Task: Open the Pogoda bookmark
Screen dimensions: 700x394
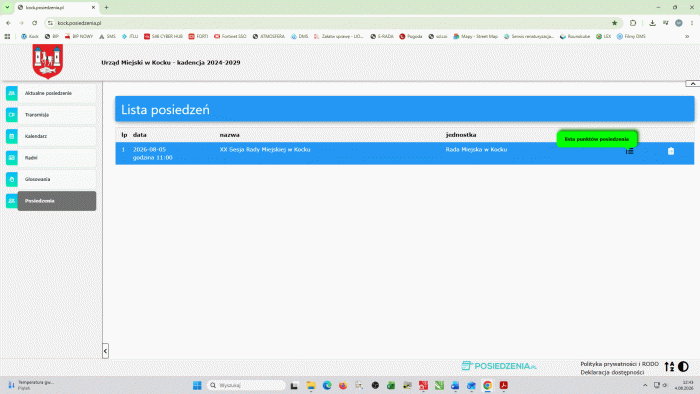Action: (411, 37)
